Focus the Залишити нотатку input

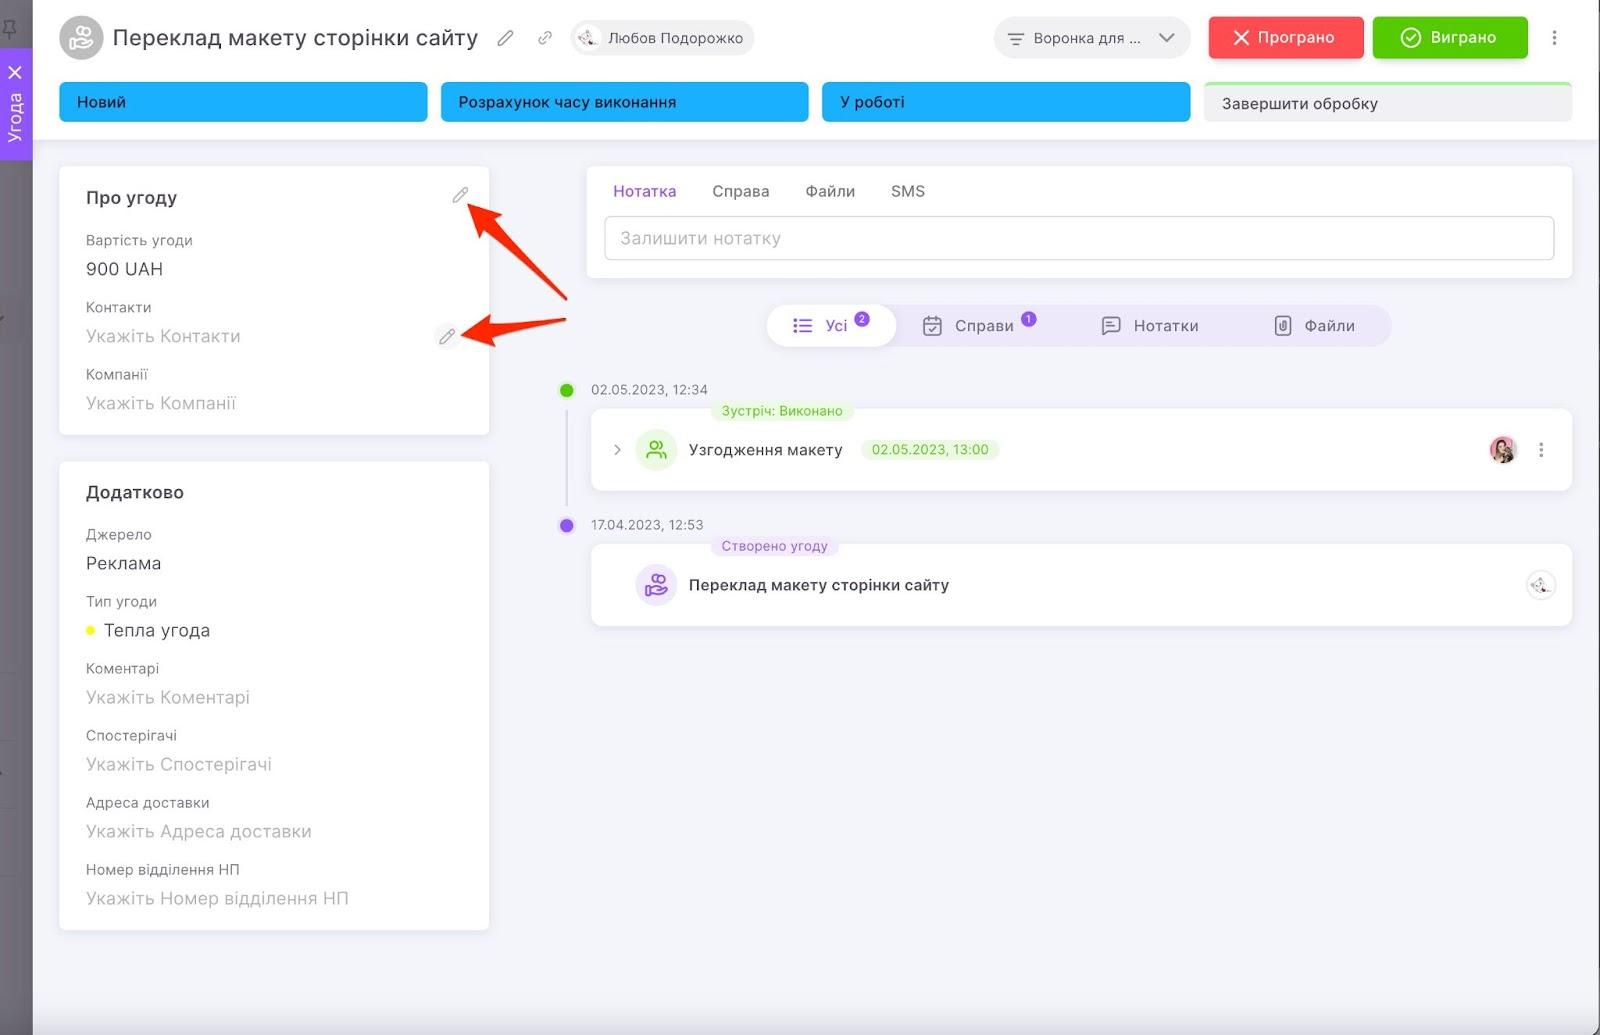1079,238
